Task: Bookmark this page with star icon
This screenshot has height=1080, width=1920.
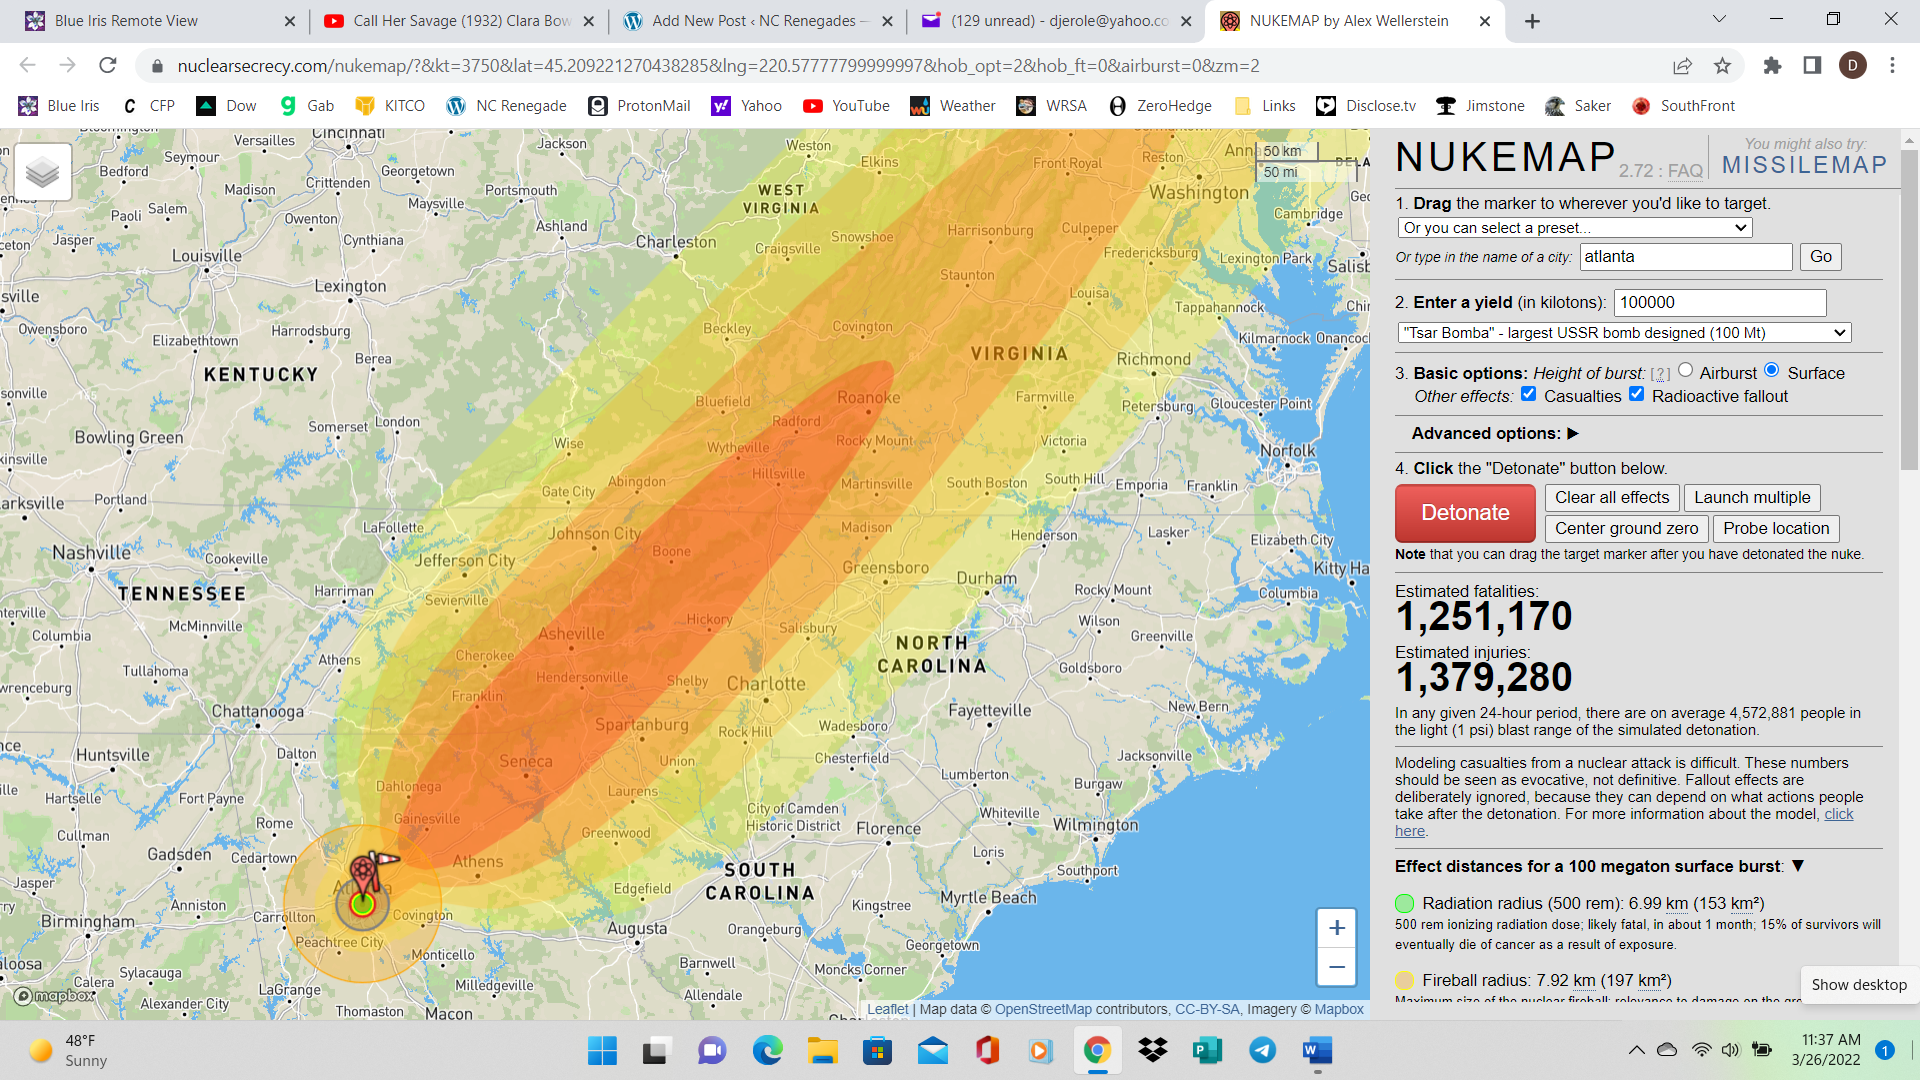Action: (x=1722, y=65)
